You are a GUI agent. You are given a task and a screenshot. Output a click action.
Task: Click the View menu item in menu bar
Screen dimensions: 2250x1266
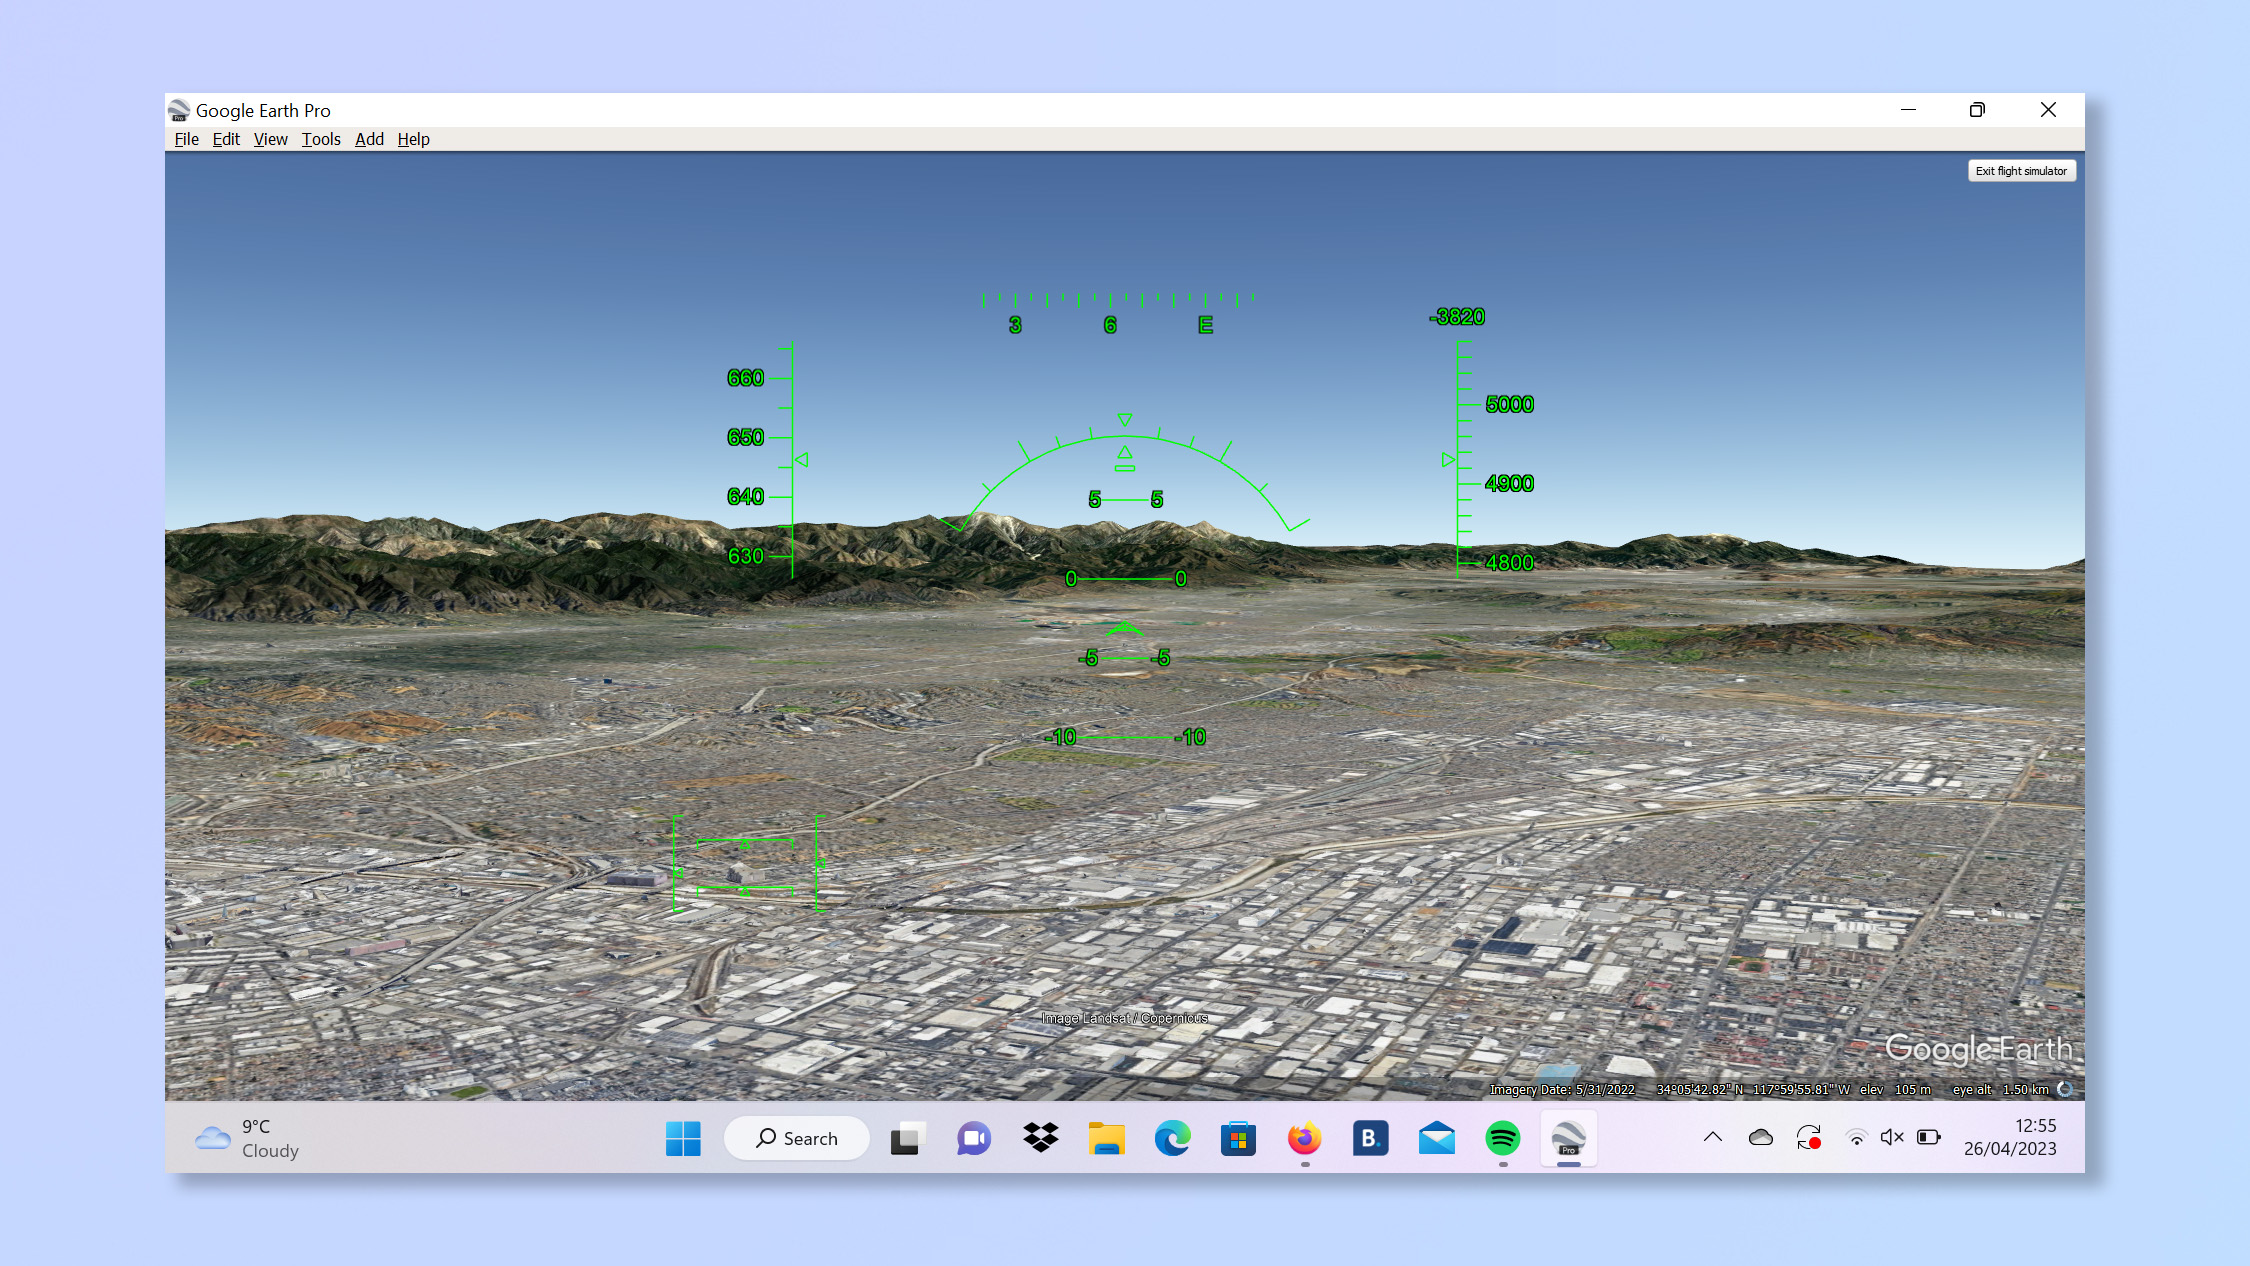point(270,139)
